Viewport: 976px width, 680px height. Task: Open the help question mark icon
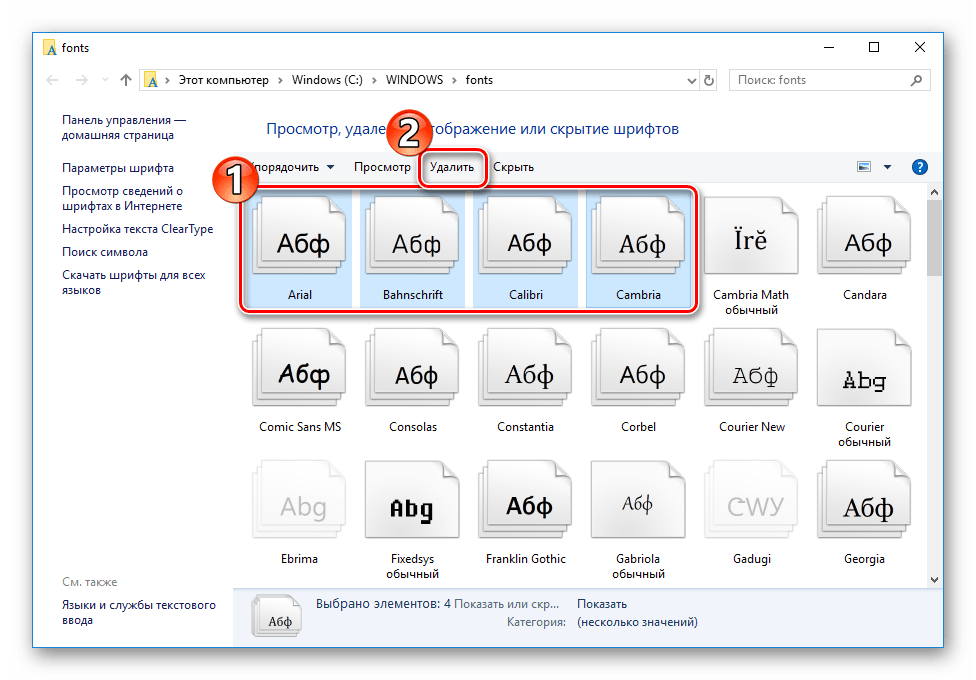click(920, 167)
